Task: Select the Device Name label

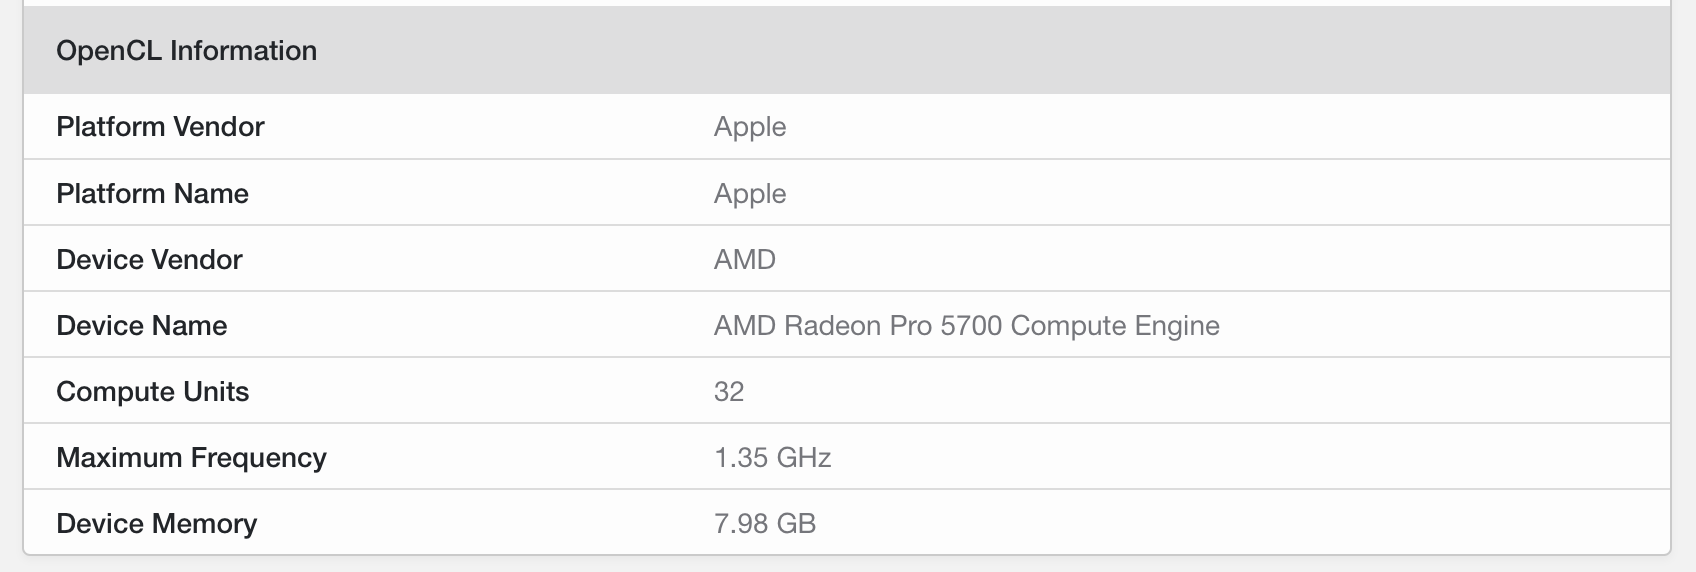Action: (x=142, y=326)
